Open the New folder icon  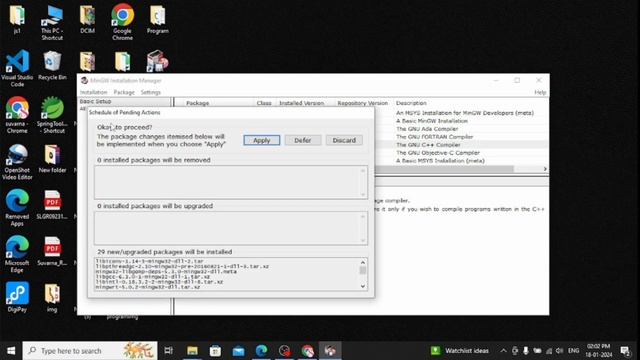[52, 159]
